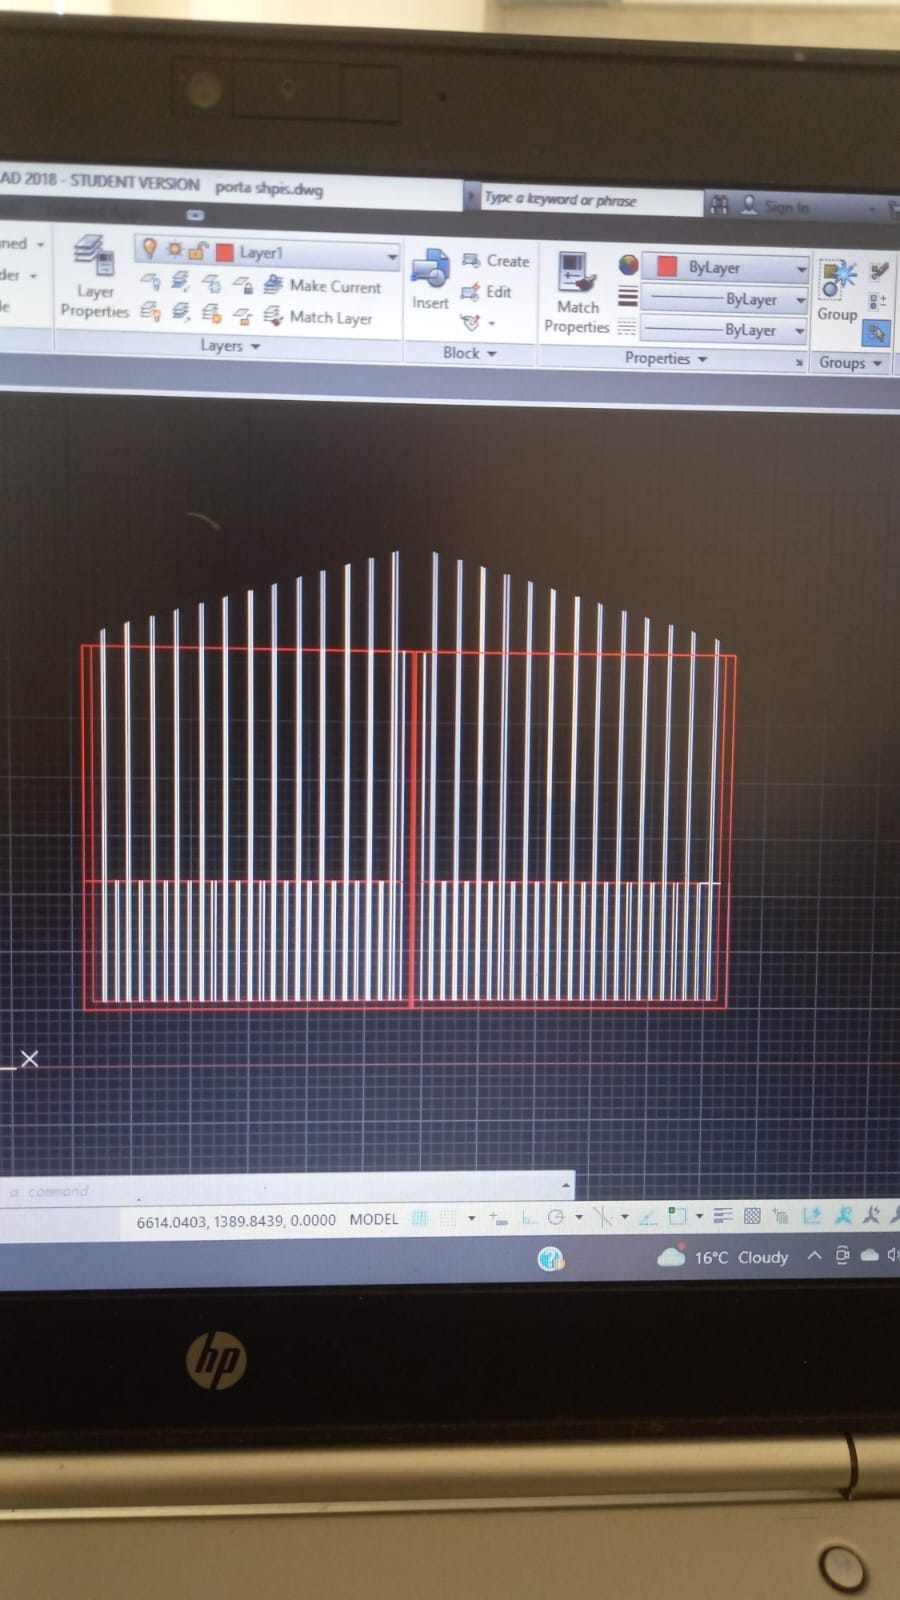Screen dimensions: 900x1600
Task: Open the ByLayer color dropdown
Action: 801,270
